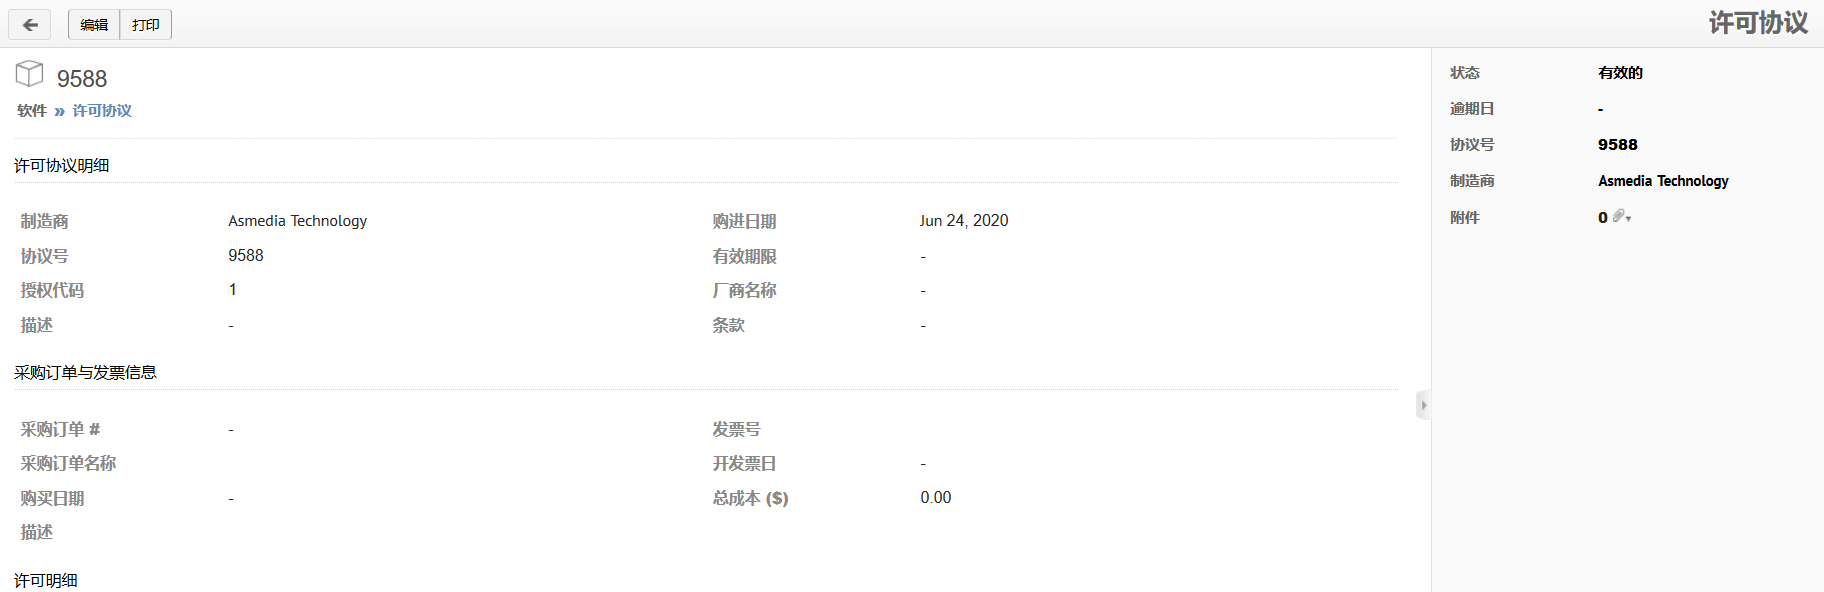Select the 许可明细 section header
The height and width of the screenshot is (592, 1824).
(x=46, y=581)
